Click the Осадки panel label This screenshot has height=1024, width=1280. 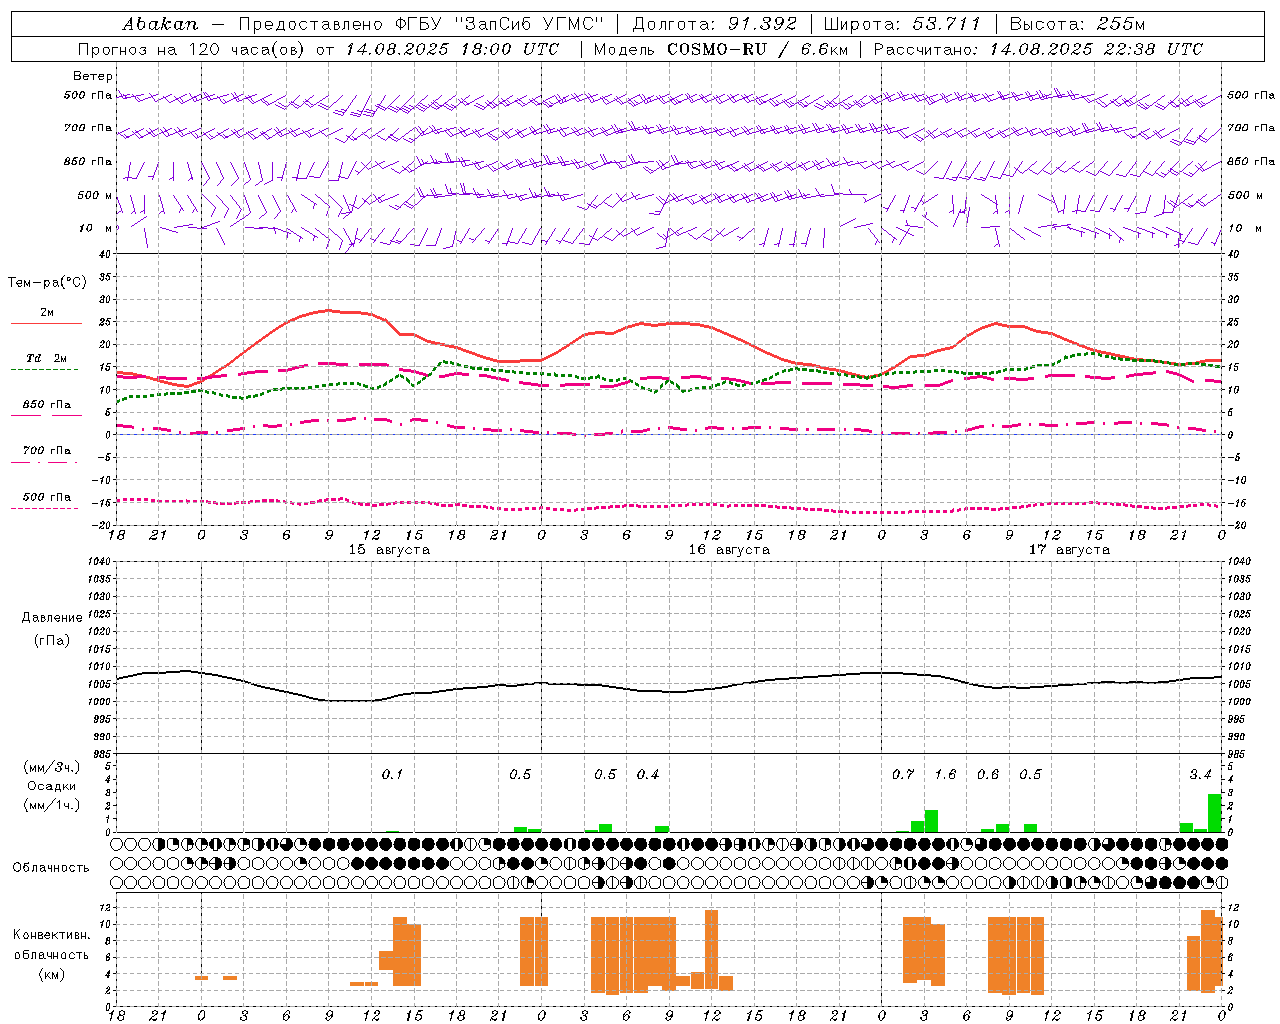point(52,786)
